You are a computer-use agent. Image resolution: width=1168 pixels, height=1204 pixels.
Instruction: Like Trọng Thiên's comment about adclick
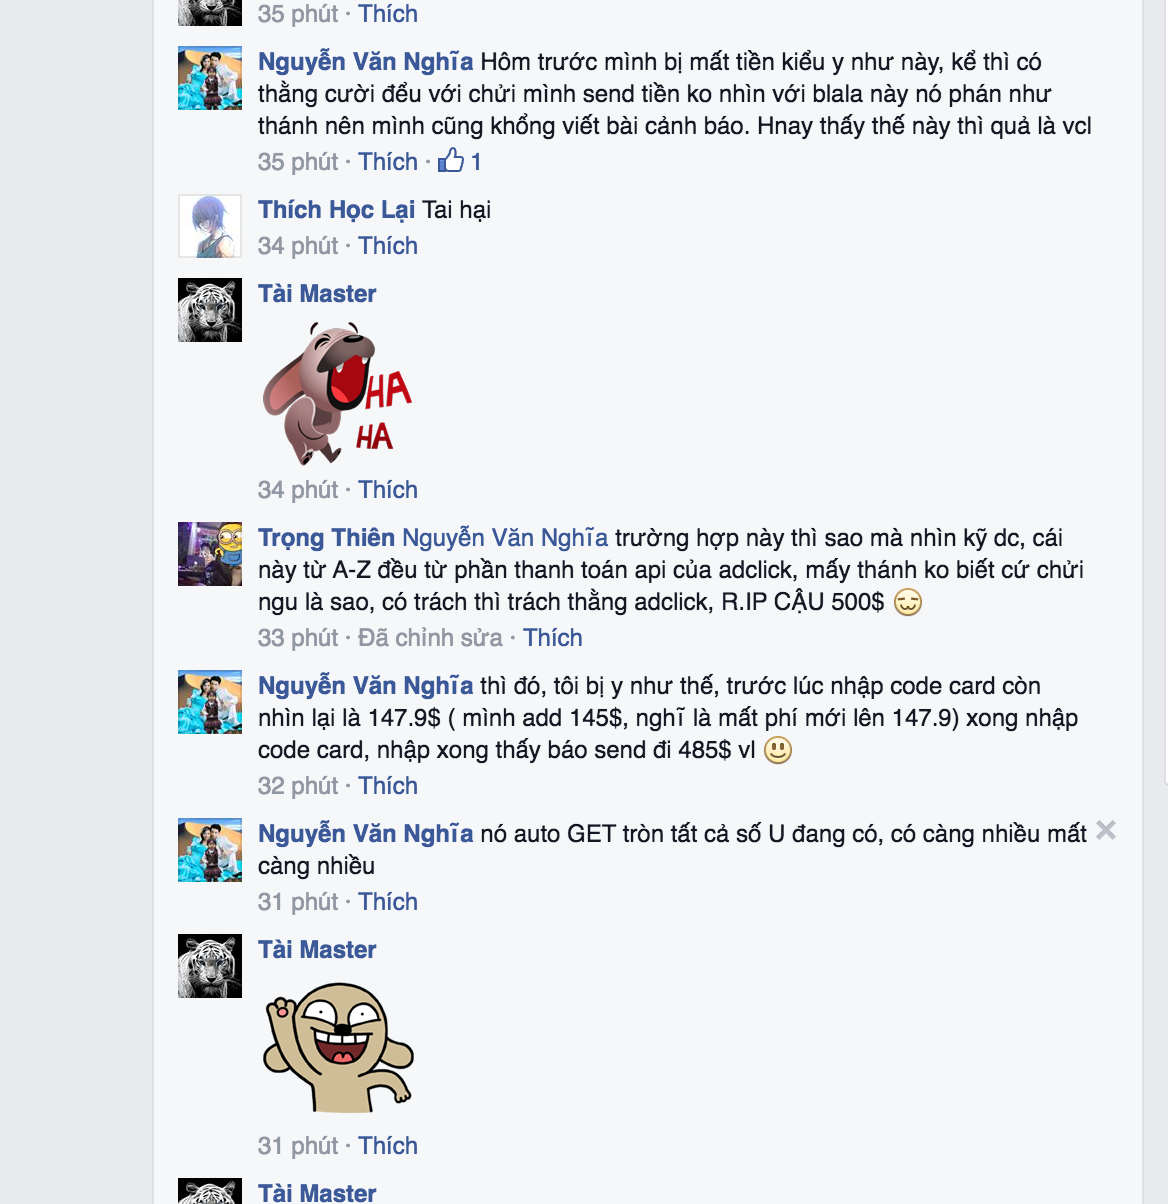click(x=552, y=638)
